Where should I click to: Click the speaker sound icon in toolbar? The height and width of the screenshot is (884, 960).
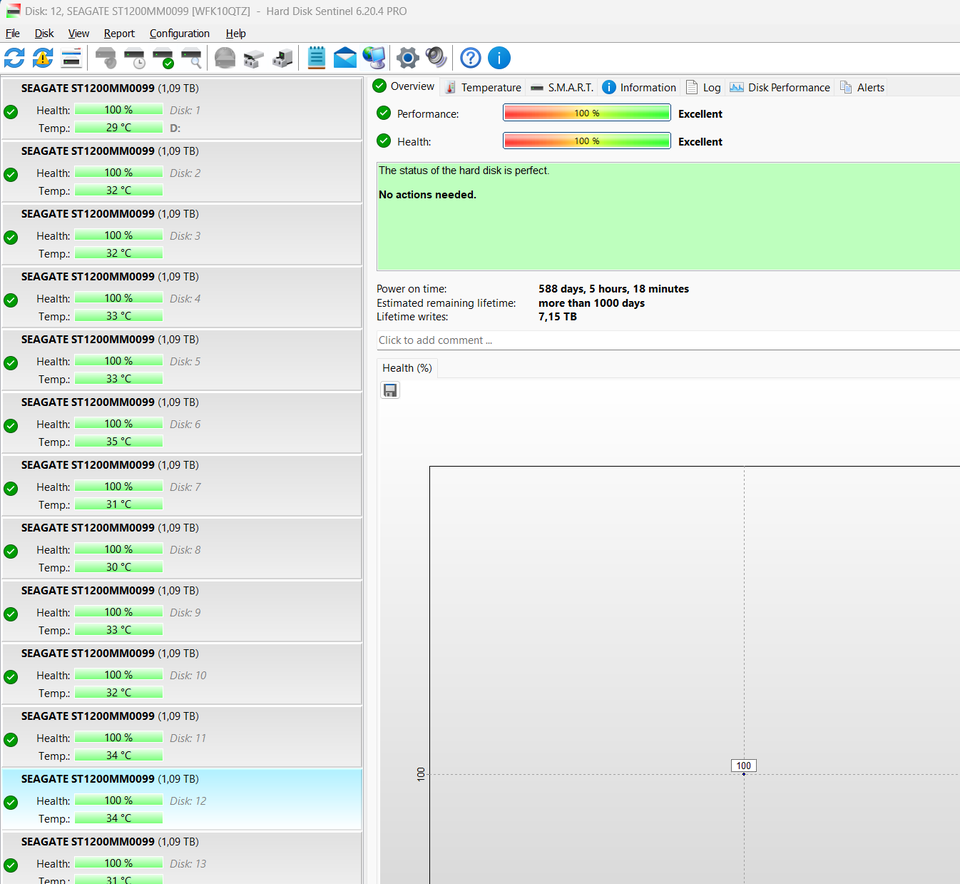pos(436,58)
